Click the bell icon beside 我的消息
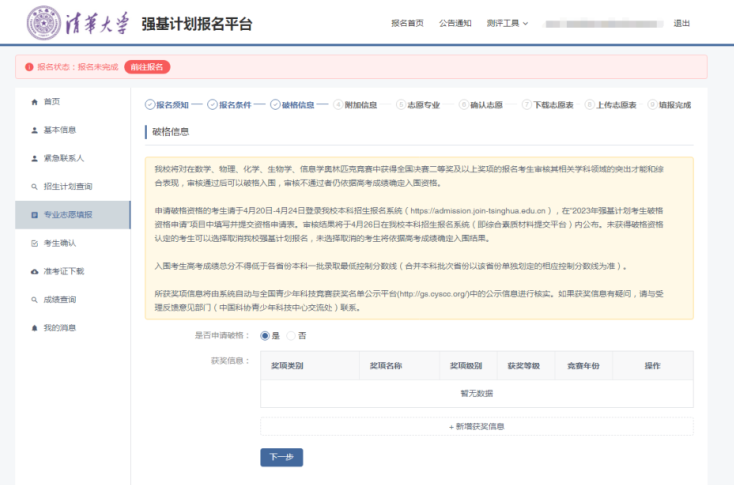The height and width of the screenshot is (485, 734). [34, 328]
